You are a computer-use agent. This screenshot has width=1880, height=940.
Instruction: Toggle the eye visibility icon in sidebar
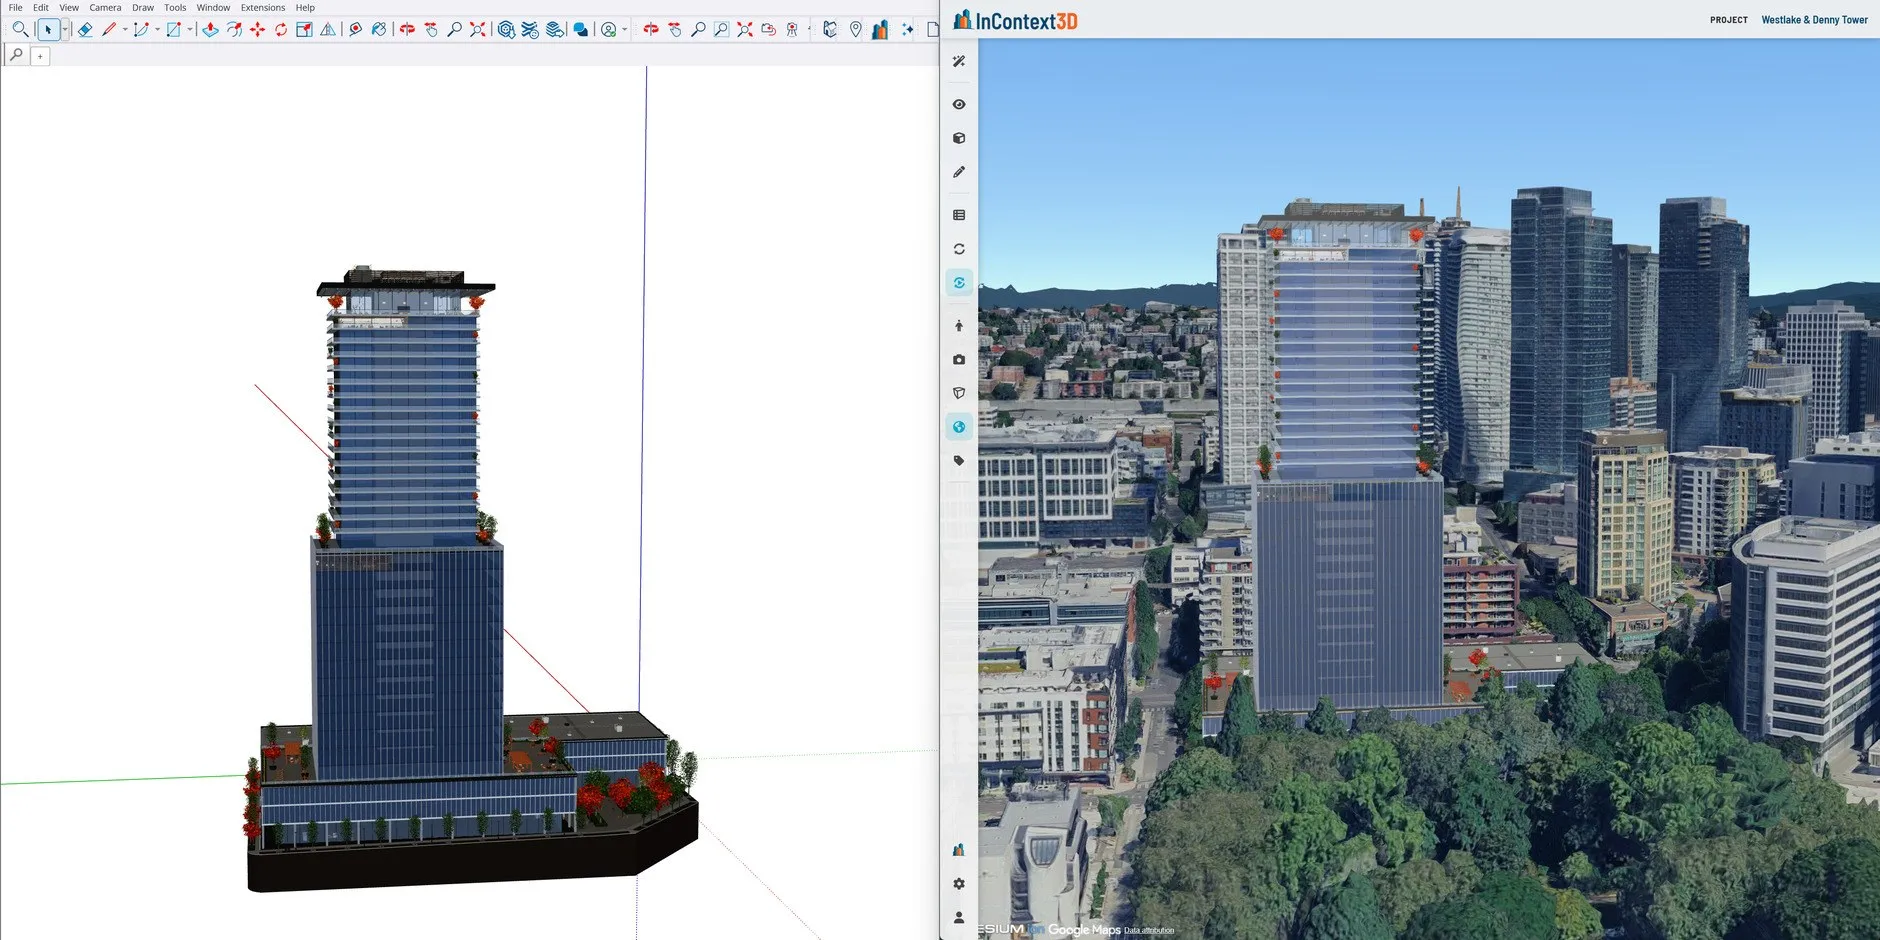tap(959, 104)
